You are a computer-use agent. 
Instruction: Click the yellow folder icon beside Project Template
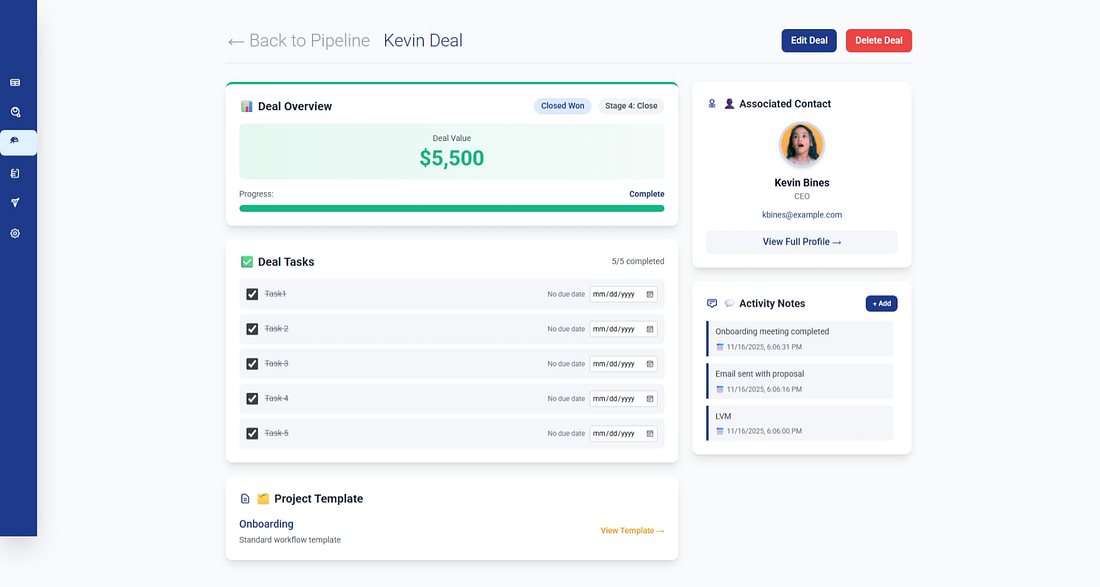click(x=263, y=499)
